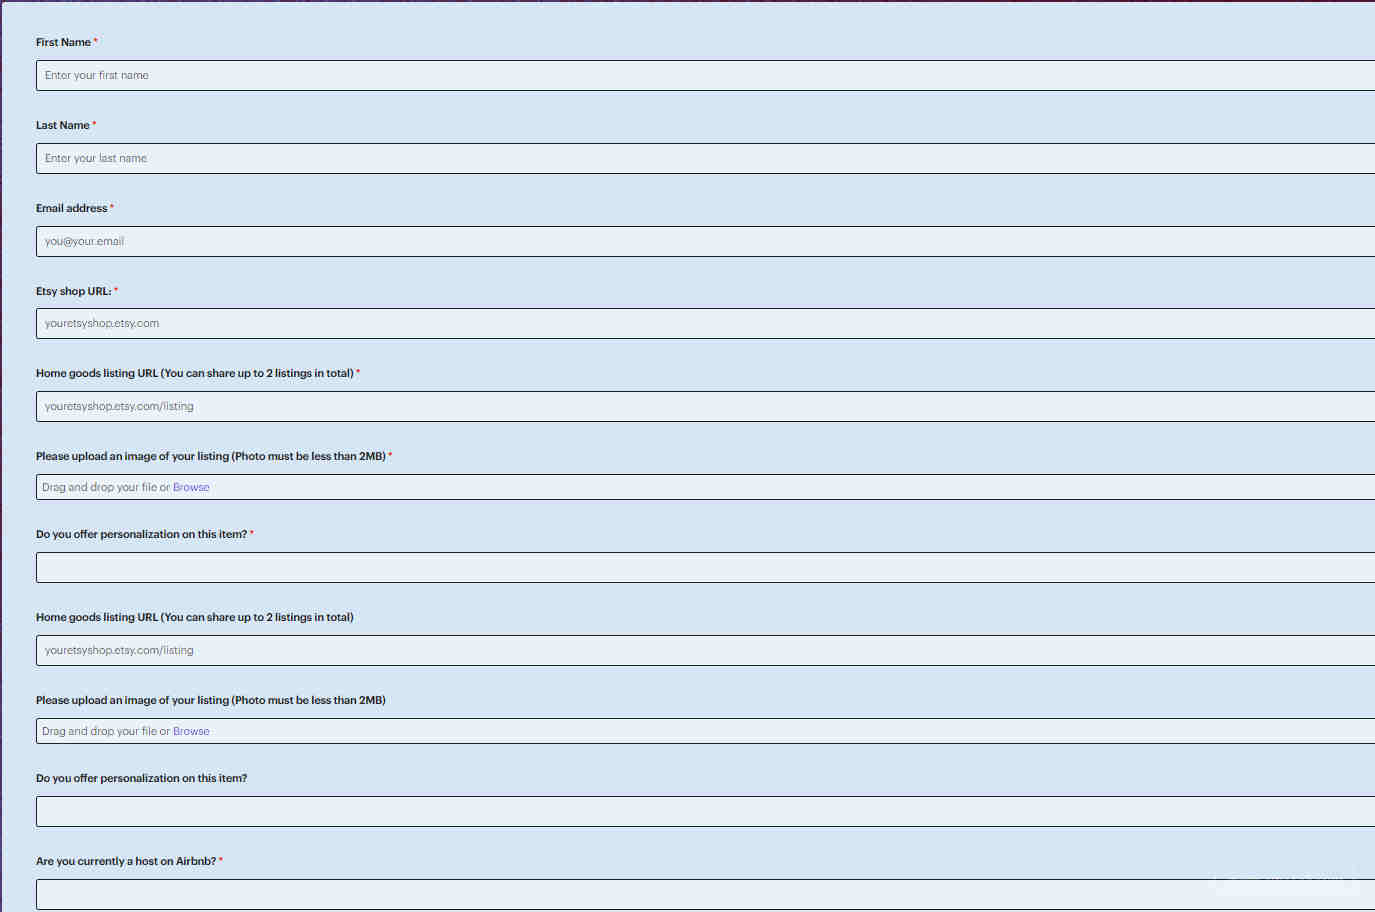Click the Etsy shop URL field
Image resolution: width=1375 pixels, height=912 pixels.
[x=700, y=323]
